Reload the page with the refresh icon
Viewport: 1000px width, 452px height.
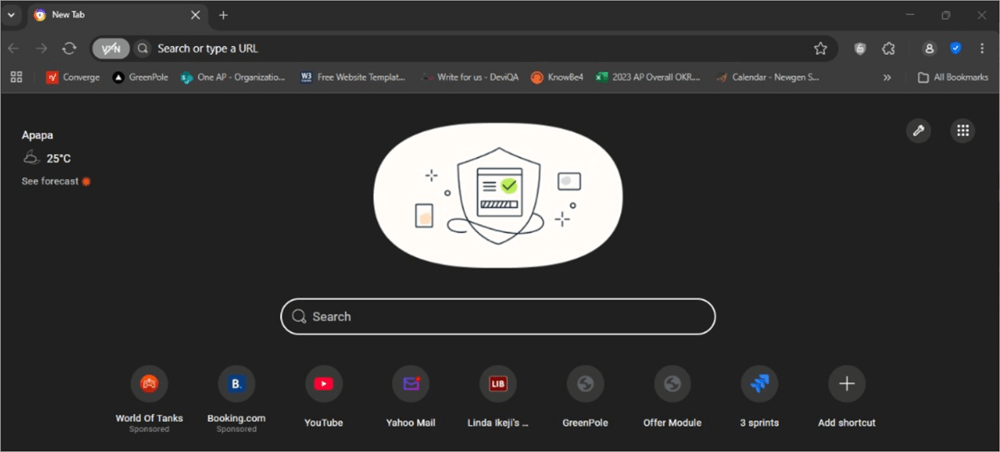[x=69, y=48]
